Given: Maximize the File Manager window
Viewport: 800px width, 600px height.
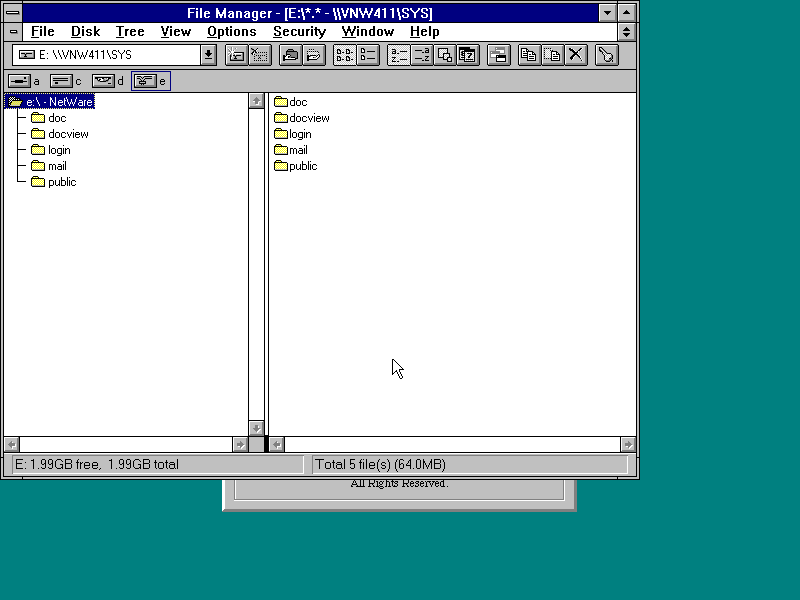Looking at the screenshot, I should [627, 13].
